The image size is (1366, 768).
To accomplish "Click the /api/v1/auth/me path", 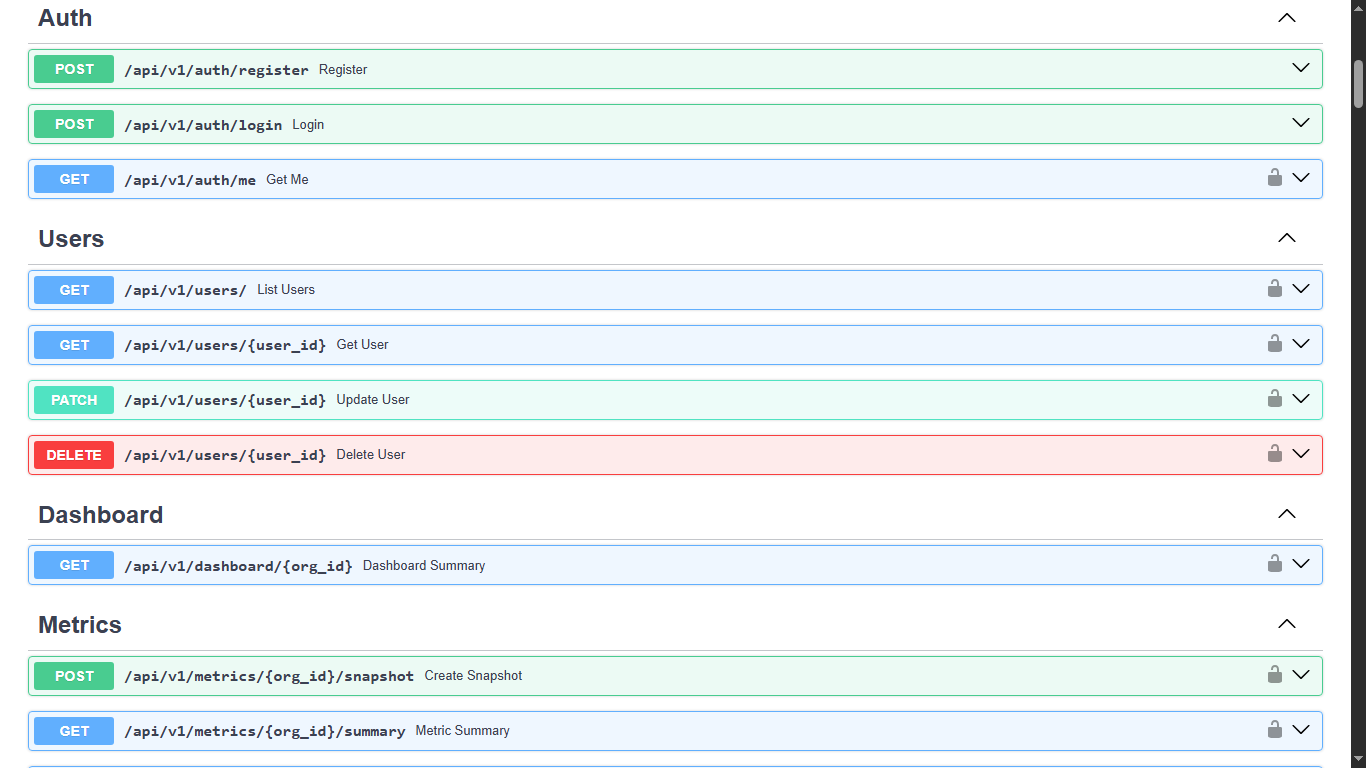I will point(190,180).
